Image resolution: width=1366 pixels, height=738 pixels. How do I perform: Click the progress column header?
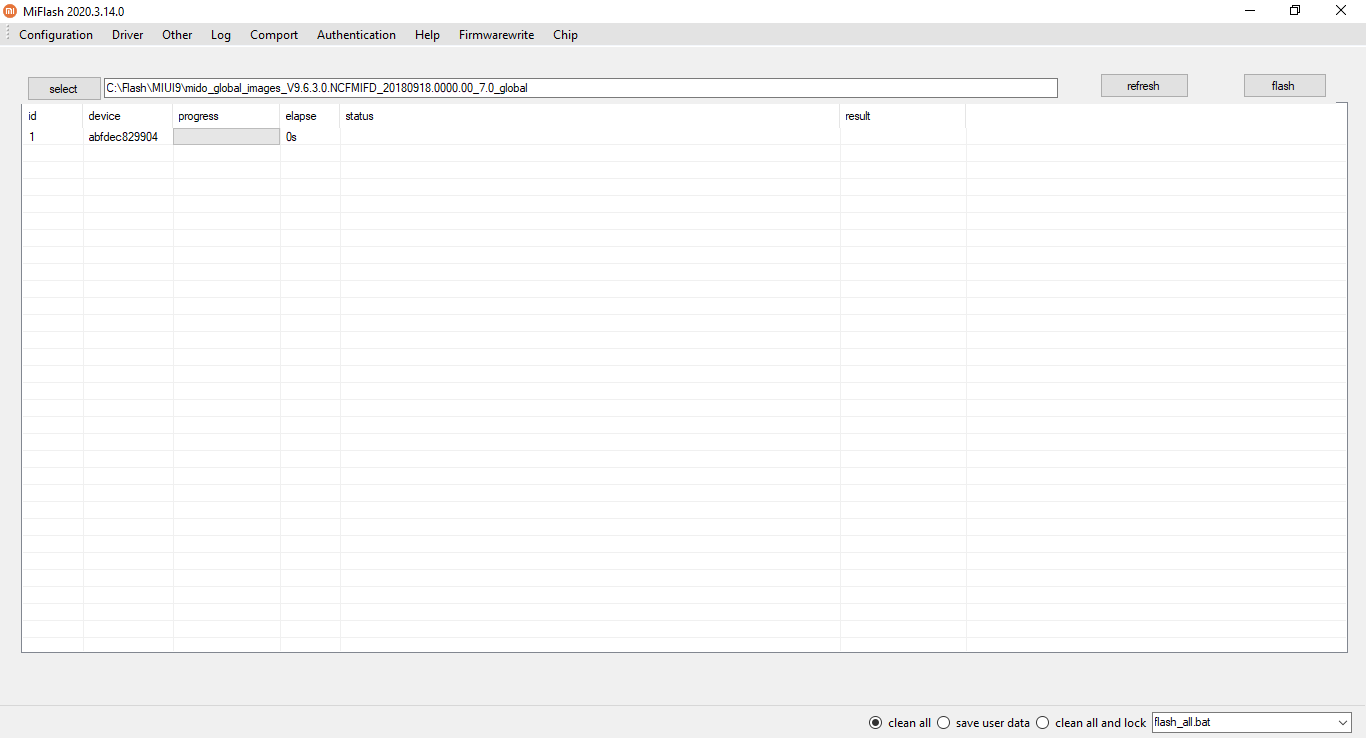pyautogui.click(x=226, y=116)
